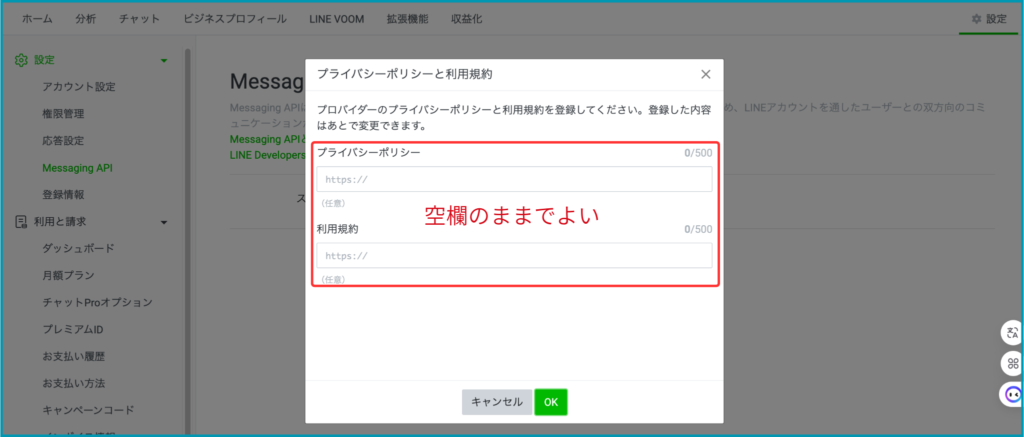The width and height of the screenshot is (1024, 437).
Task: Click the four-circle apps floating icon
Action: (x=1013, y=363)
